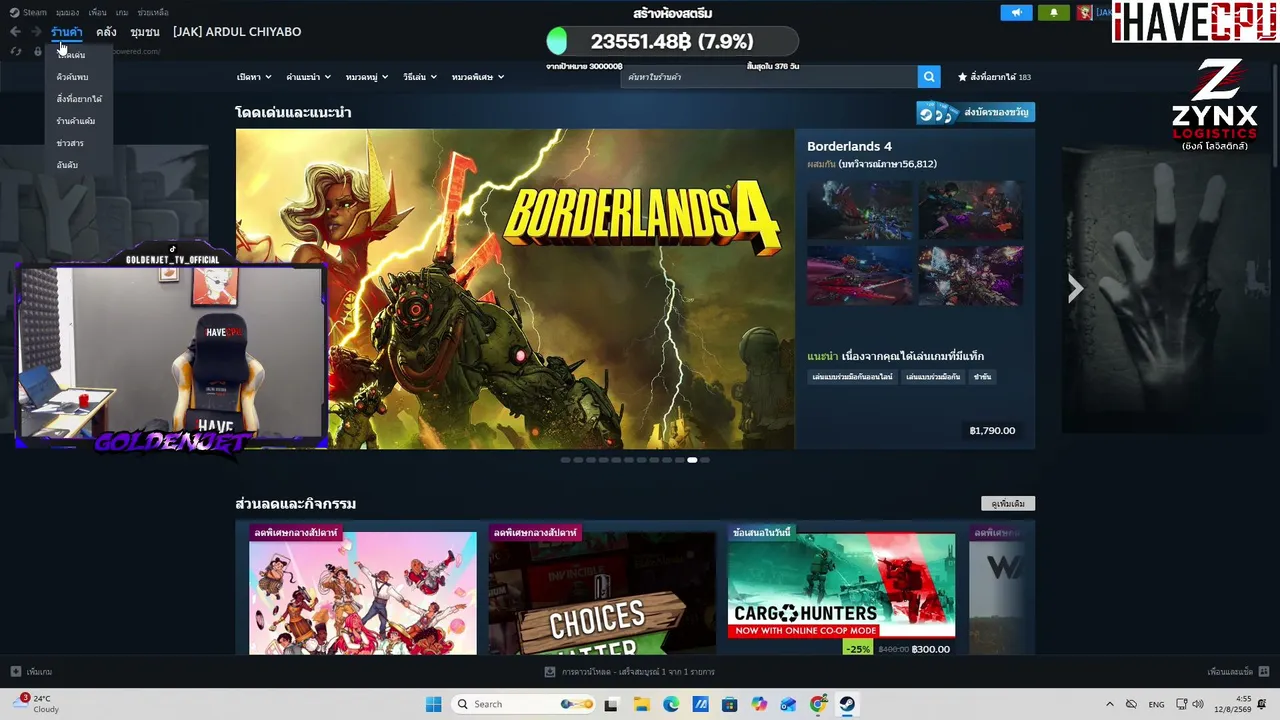
Task: Click the lock icon beside the URL
Action: pos(38,51)
